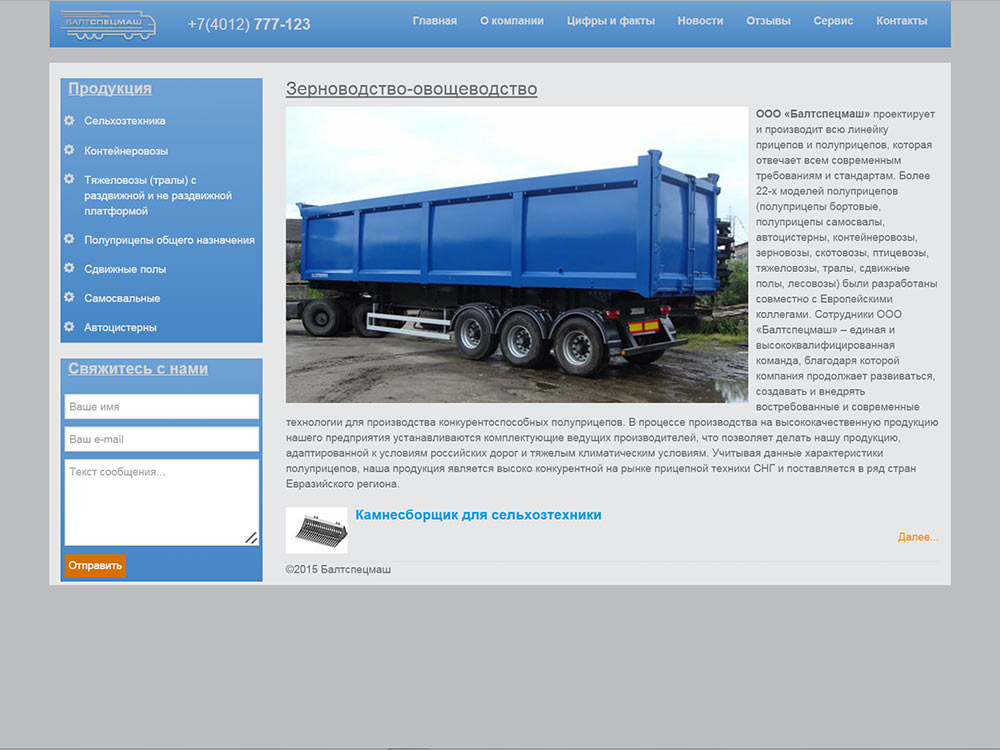This screenshot has height=750, width=1000.
Task: Click the message textarea resize handle
Action: click(251, 538)
